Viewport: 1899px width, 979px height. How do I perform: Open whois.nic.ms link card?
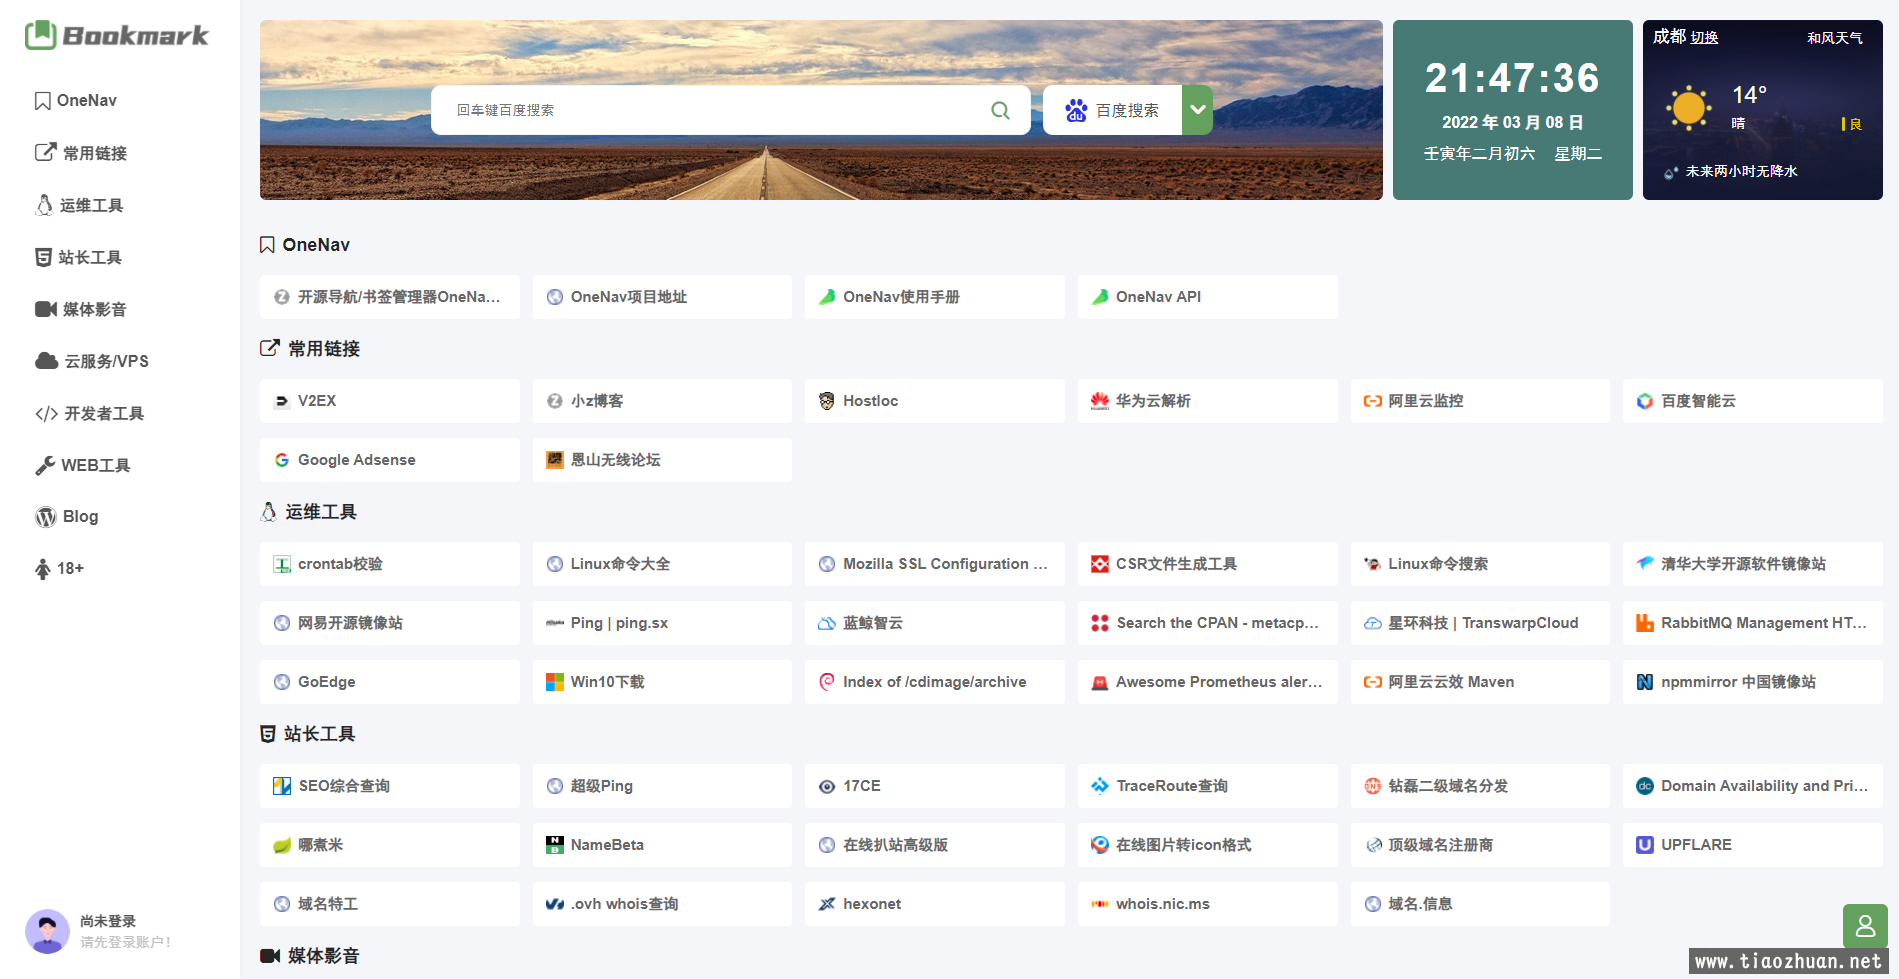(1208, 904)
